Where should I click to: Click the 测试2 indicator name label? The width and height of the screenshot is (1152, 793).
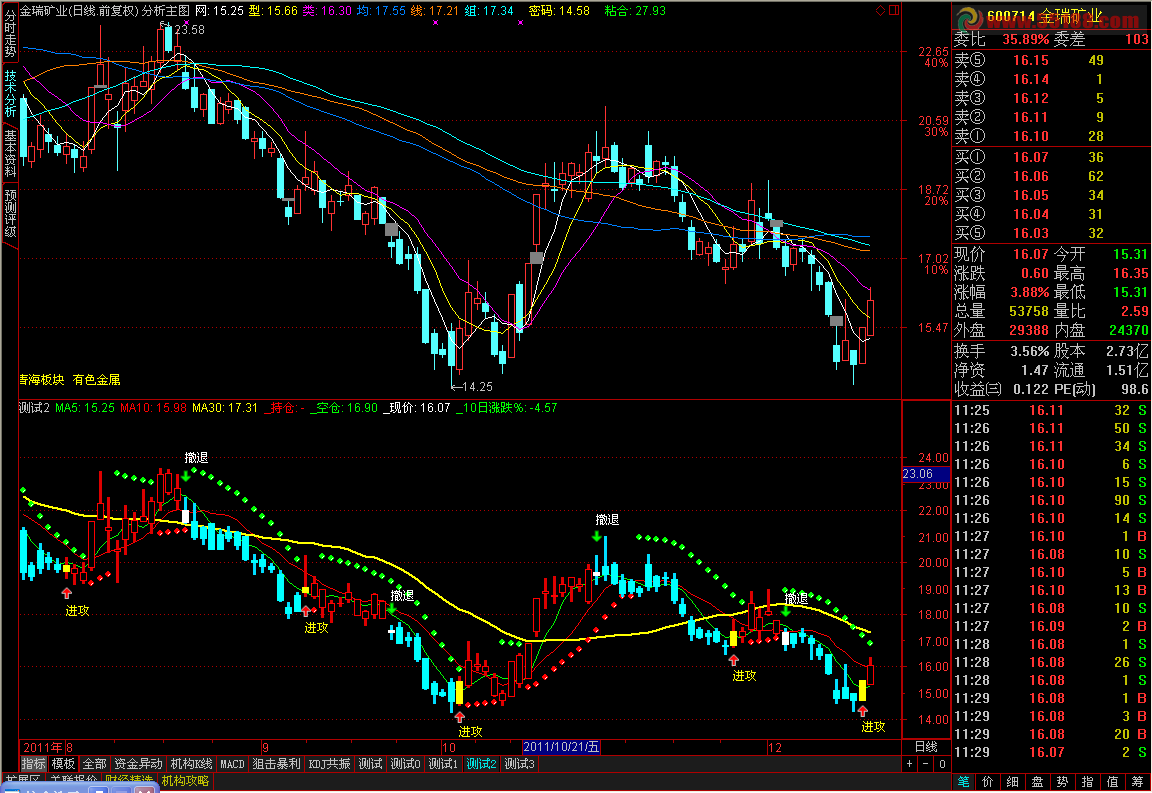click(x=34, y=408)
